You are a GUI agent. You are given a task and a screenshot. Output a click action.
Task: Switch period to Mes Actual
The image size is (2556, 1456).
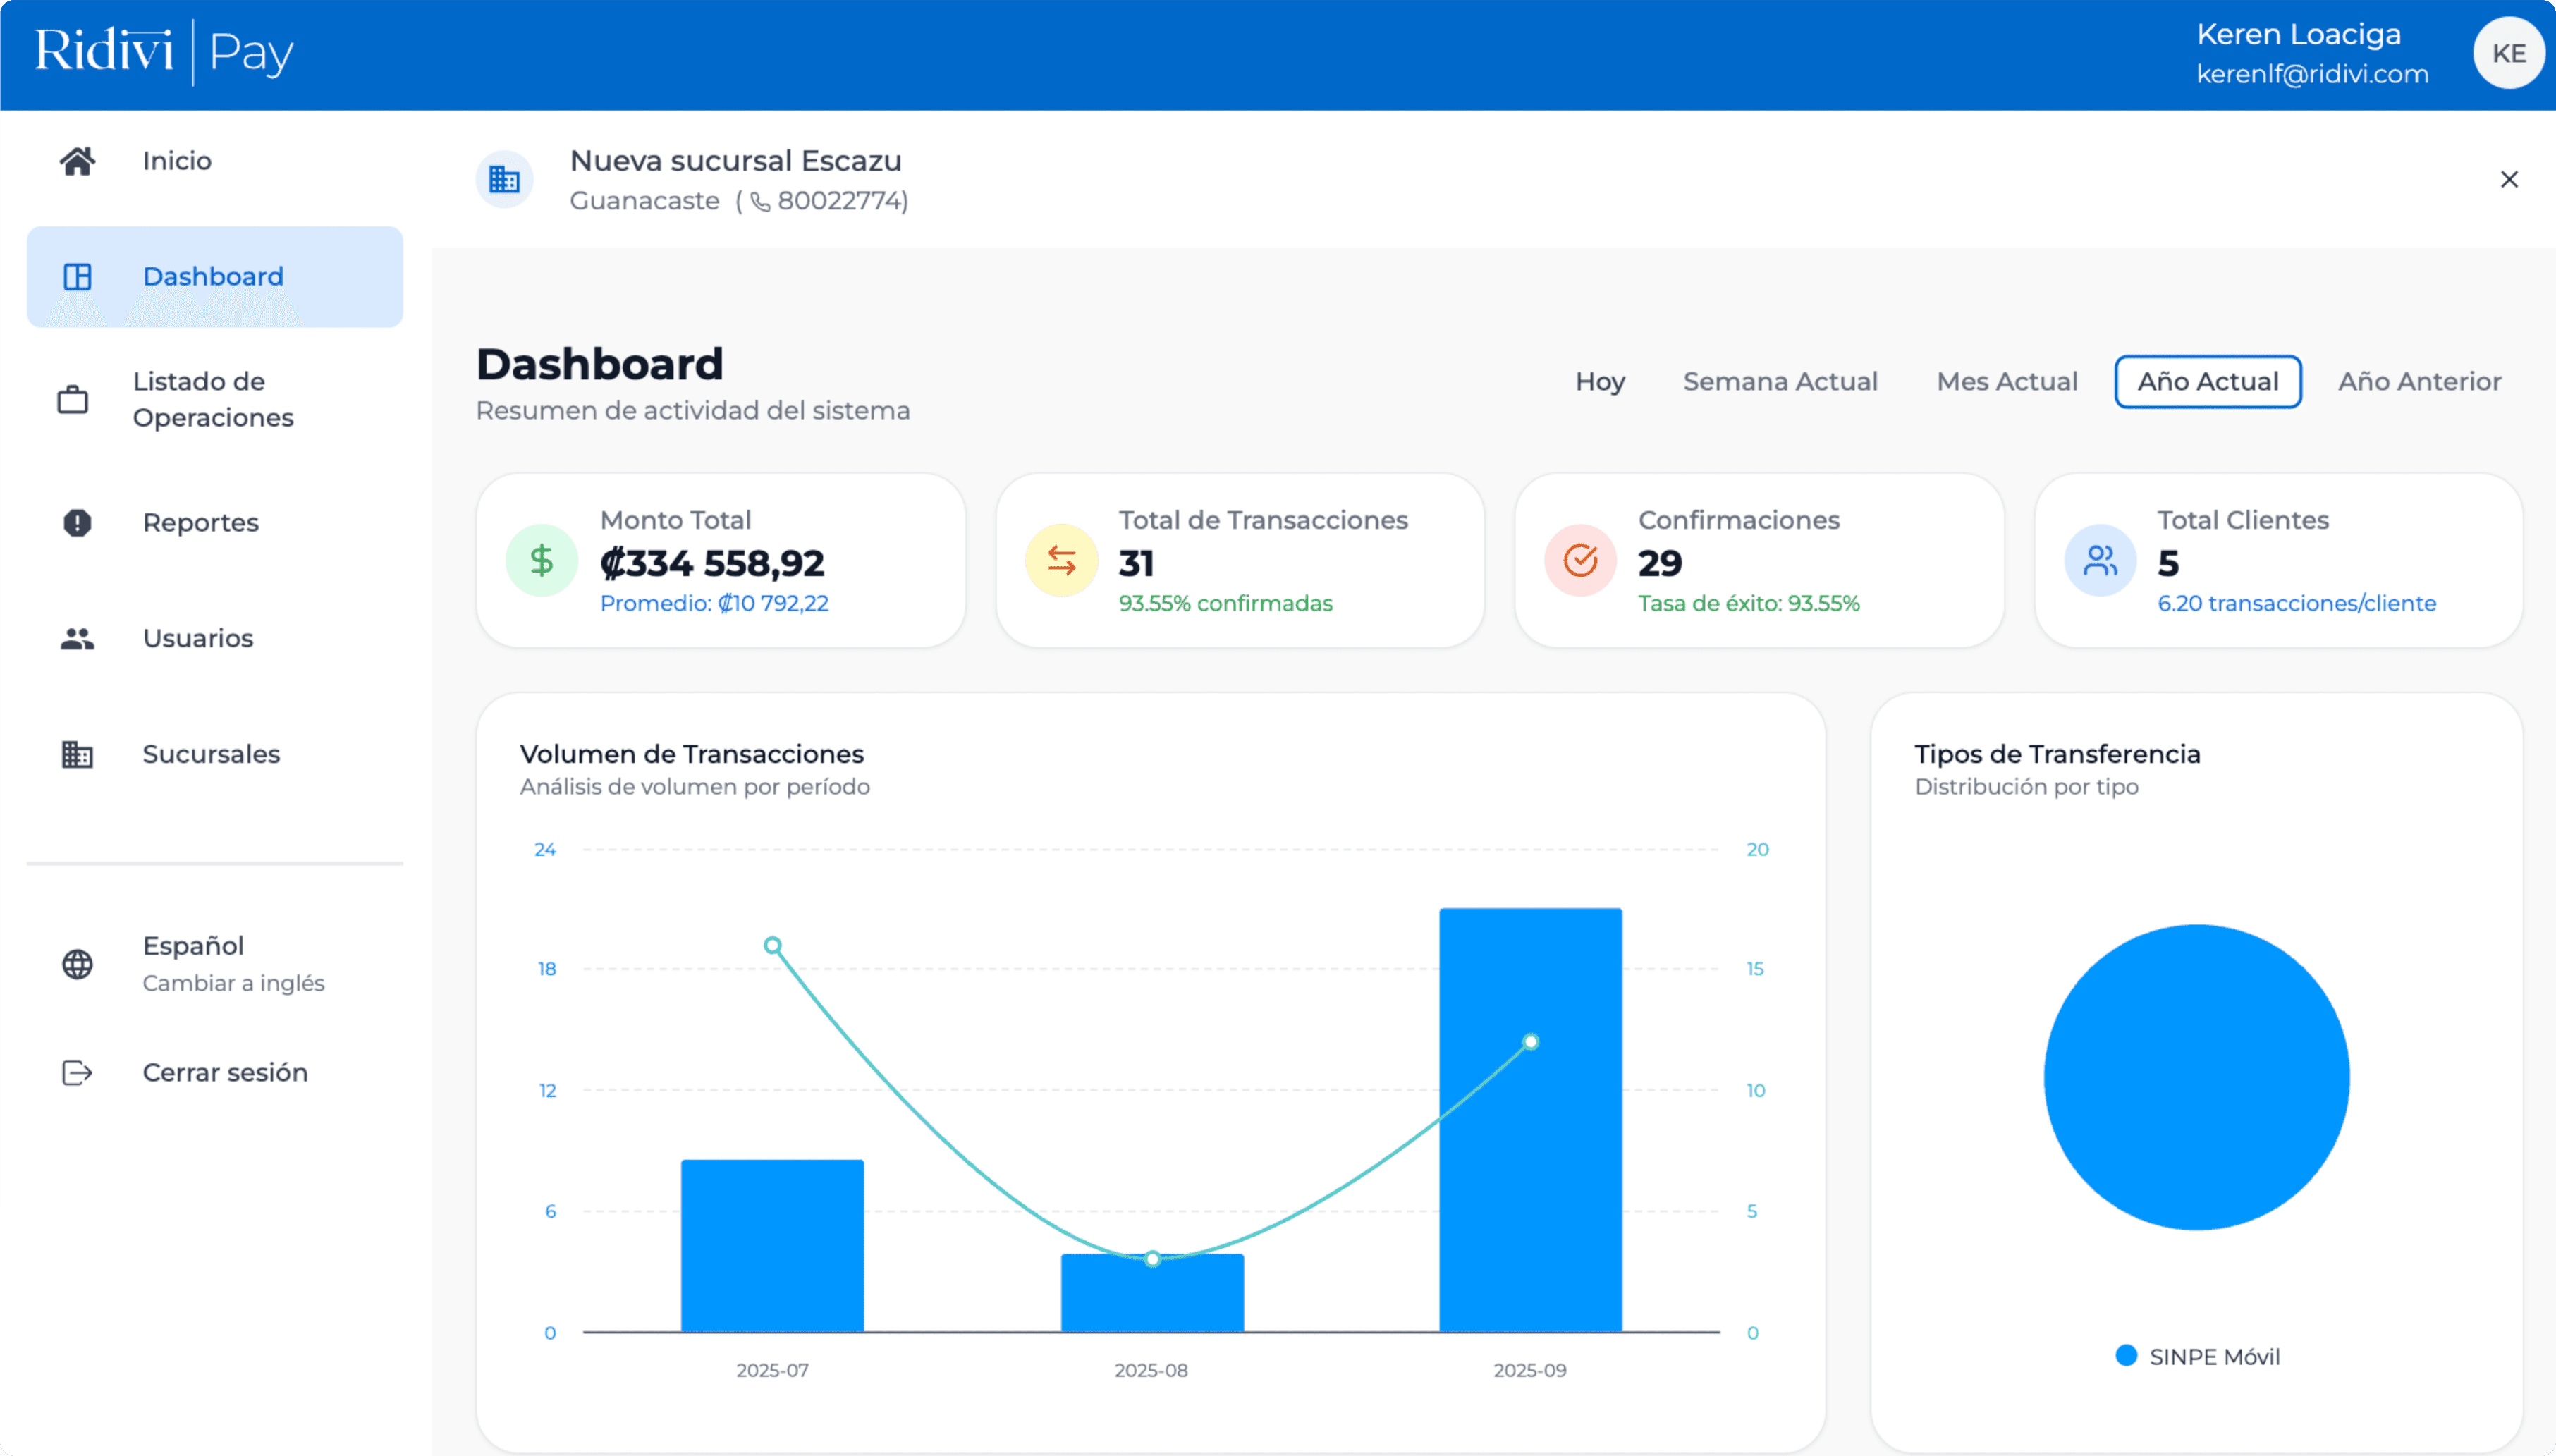[2006, 381]
